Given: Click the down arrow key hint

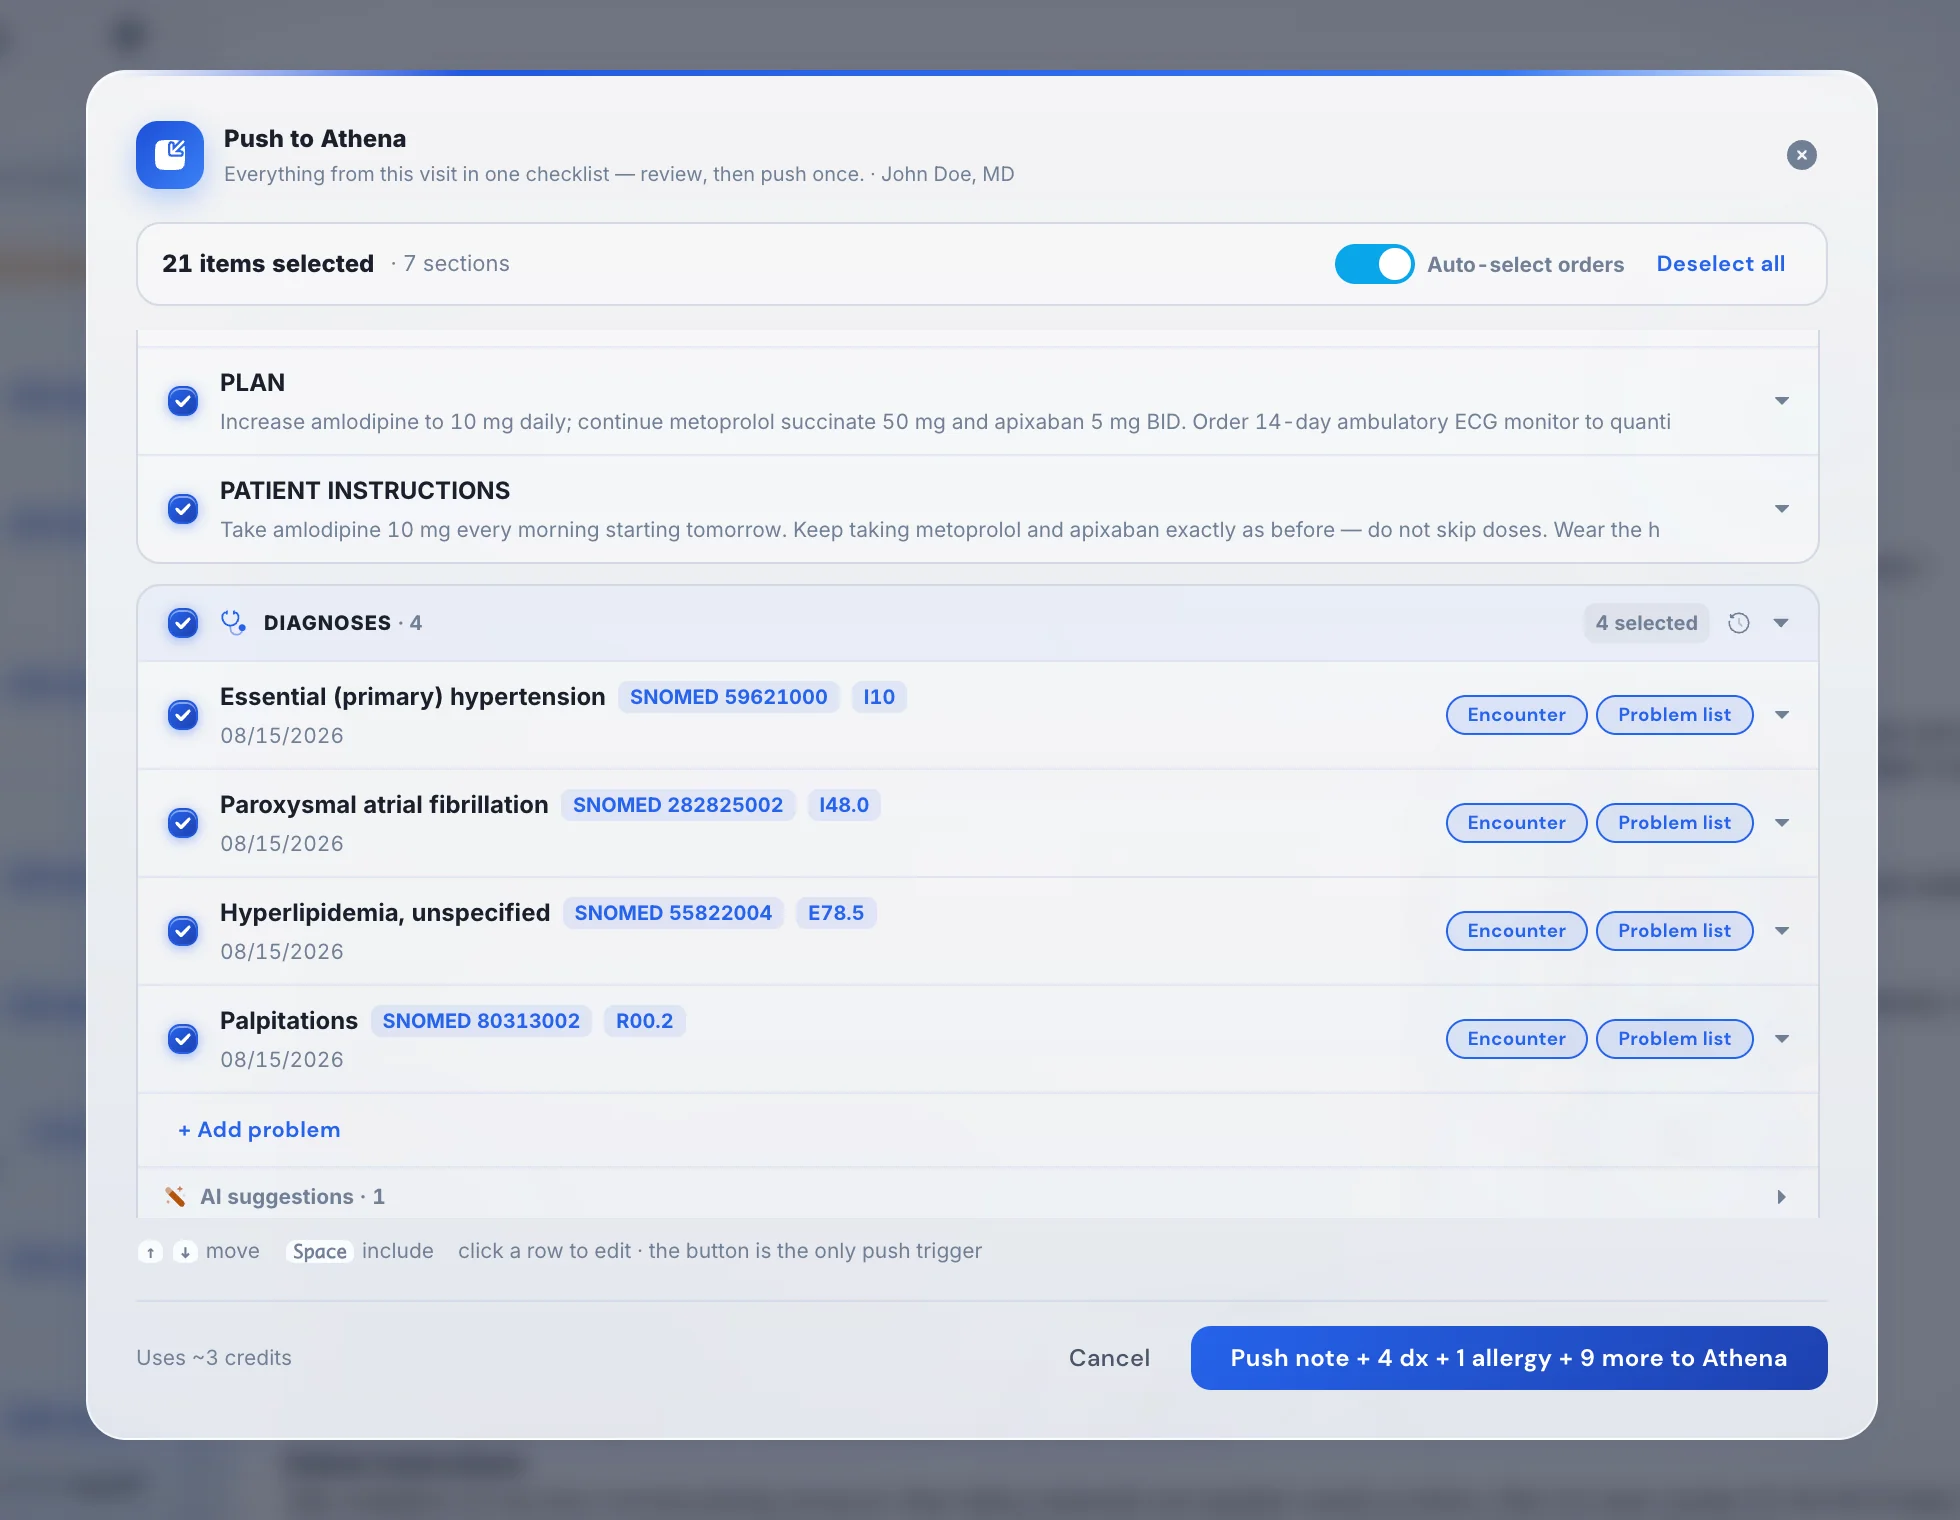Looking at the screenshot, I should [x=185, y=1252].
